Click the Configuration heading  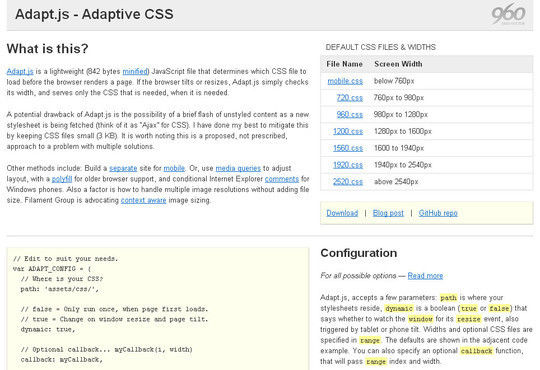click(359, 253)
